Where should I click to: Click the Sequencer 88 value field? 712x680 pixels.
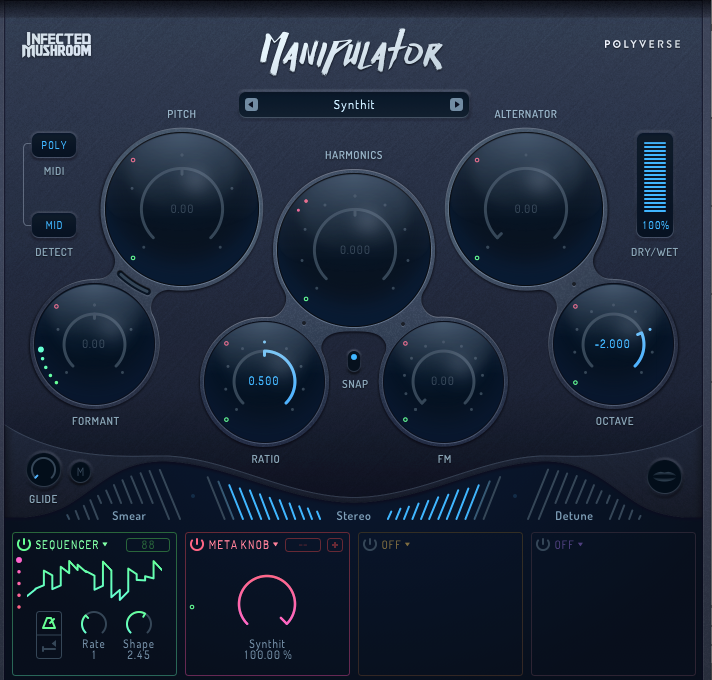(148, 545)
